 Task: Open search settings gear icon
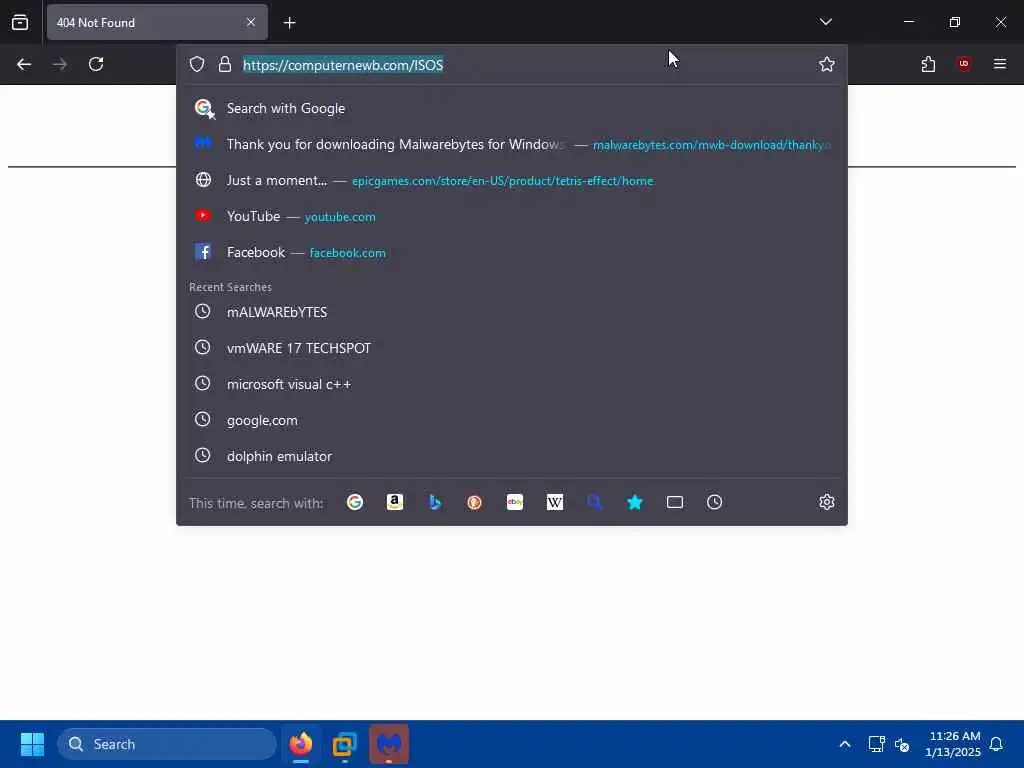click(x=827, y=502)
